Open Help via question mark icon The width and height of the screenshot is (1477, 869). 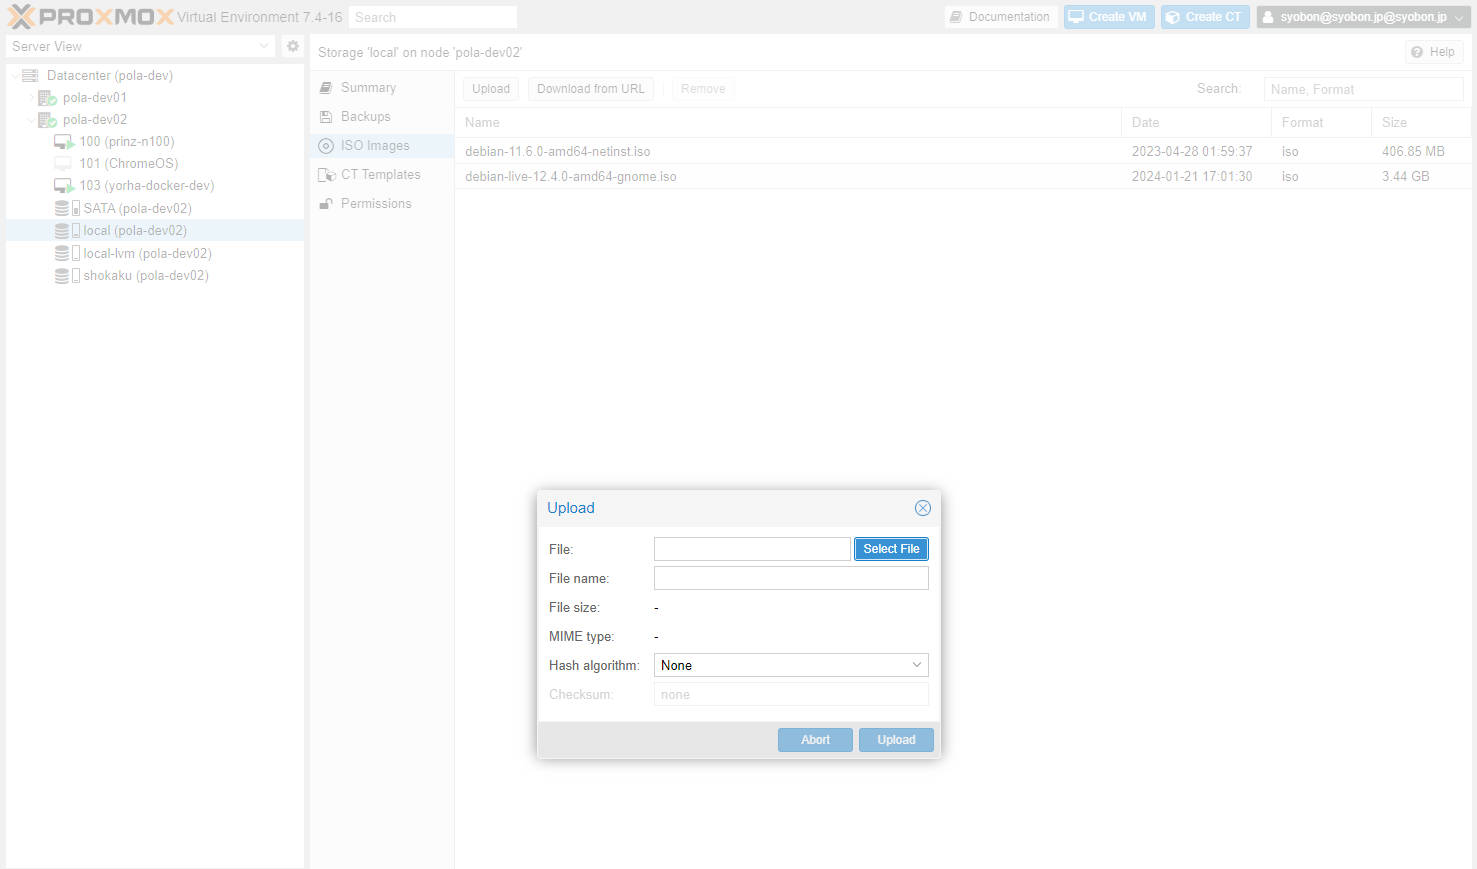tap(1417, 52)
